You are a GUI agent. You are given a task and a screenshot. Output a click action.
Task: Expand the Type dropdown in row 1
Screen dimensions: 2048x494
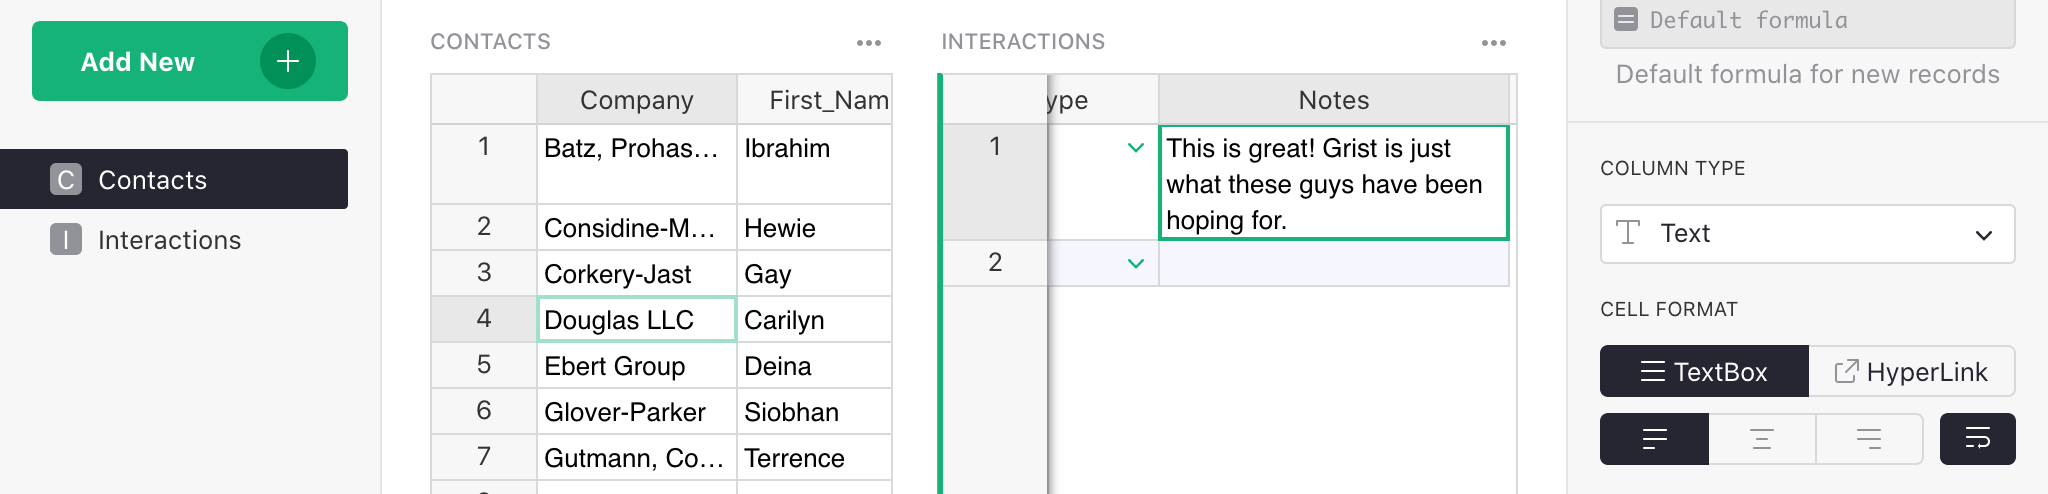[1135, 148]
